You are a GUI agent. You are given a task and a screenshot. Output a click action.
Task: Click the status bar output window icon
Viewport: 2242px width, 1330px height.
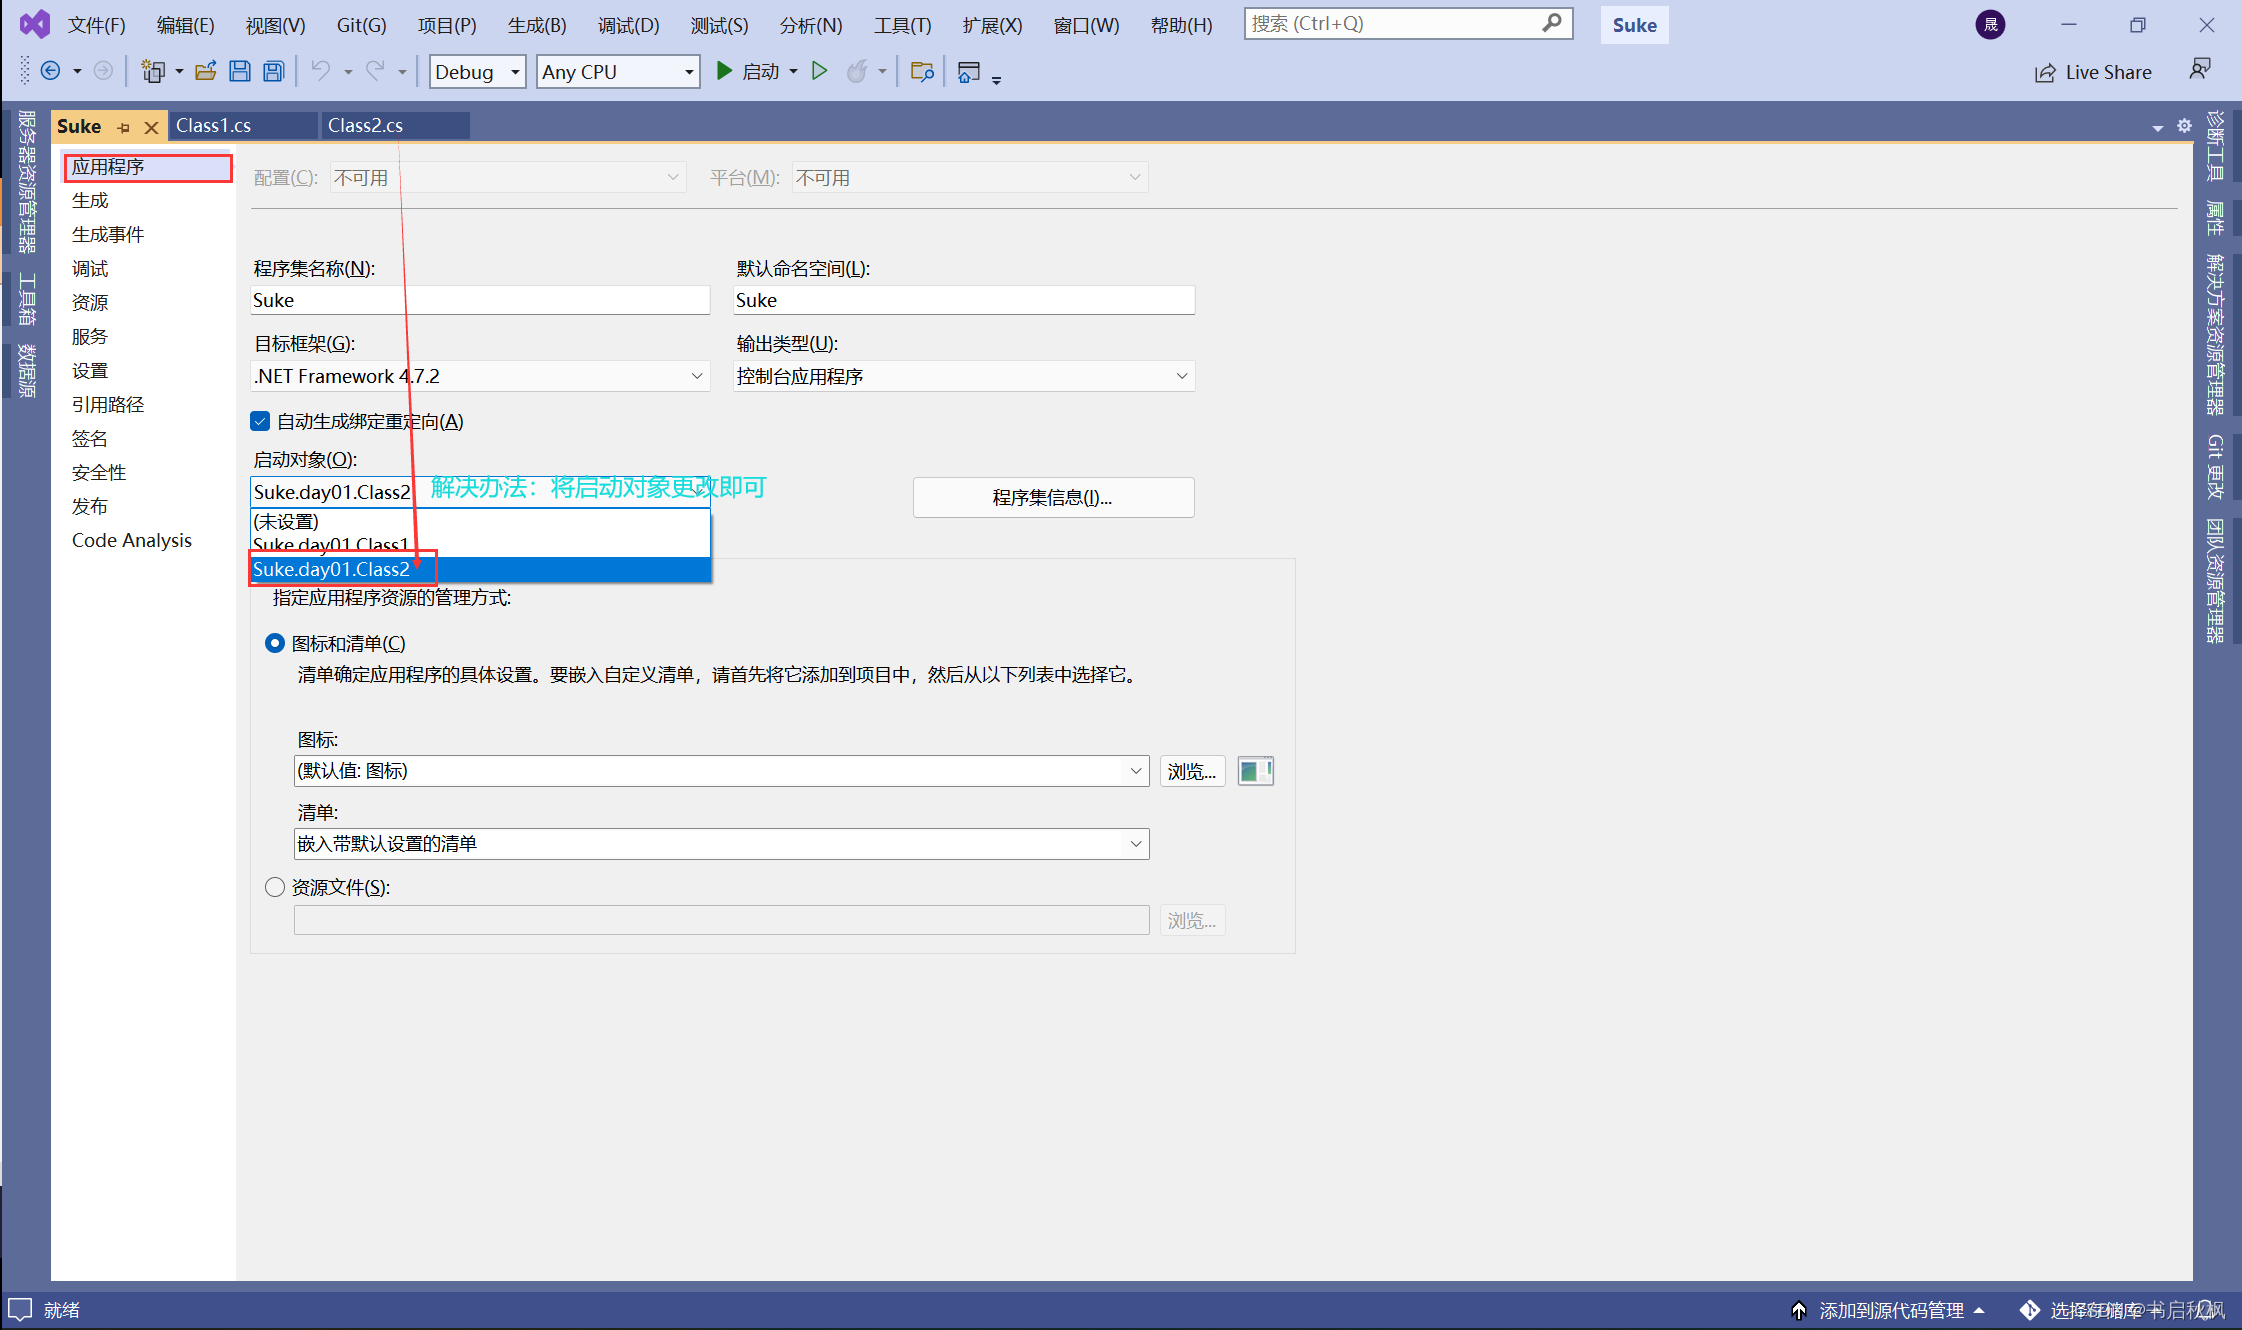click(x=20, y=1309)
